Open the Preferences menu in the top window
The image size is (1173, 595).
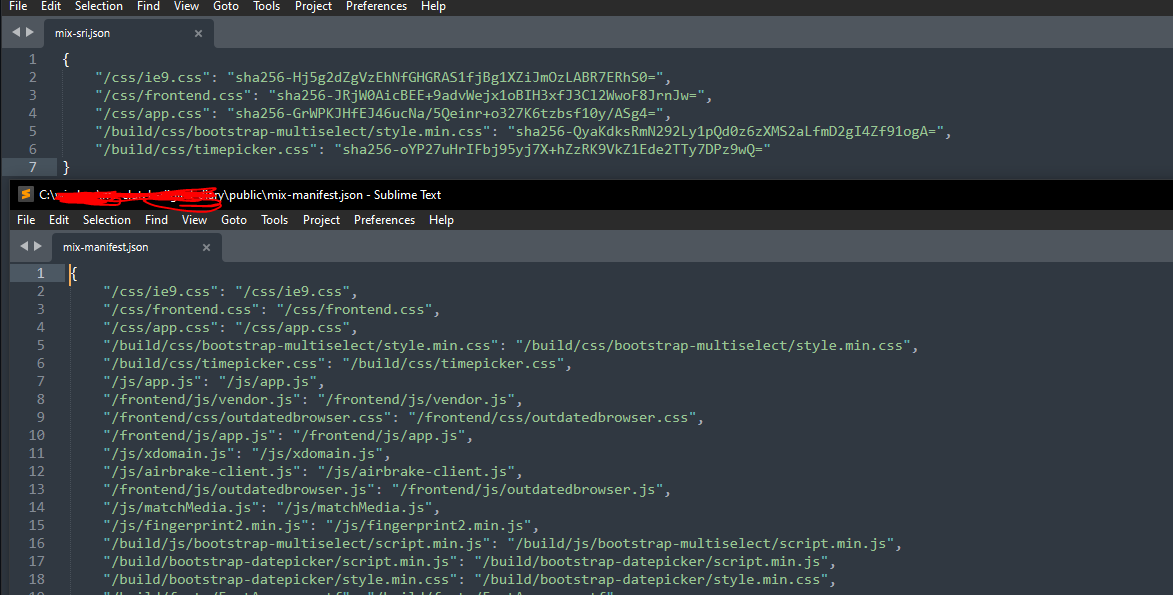(376, 7)
